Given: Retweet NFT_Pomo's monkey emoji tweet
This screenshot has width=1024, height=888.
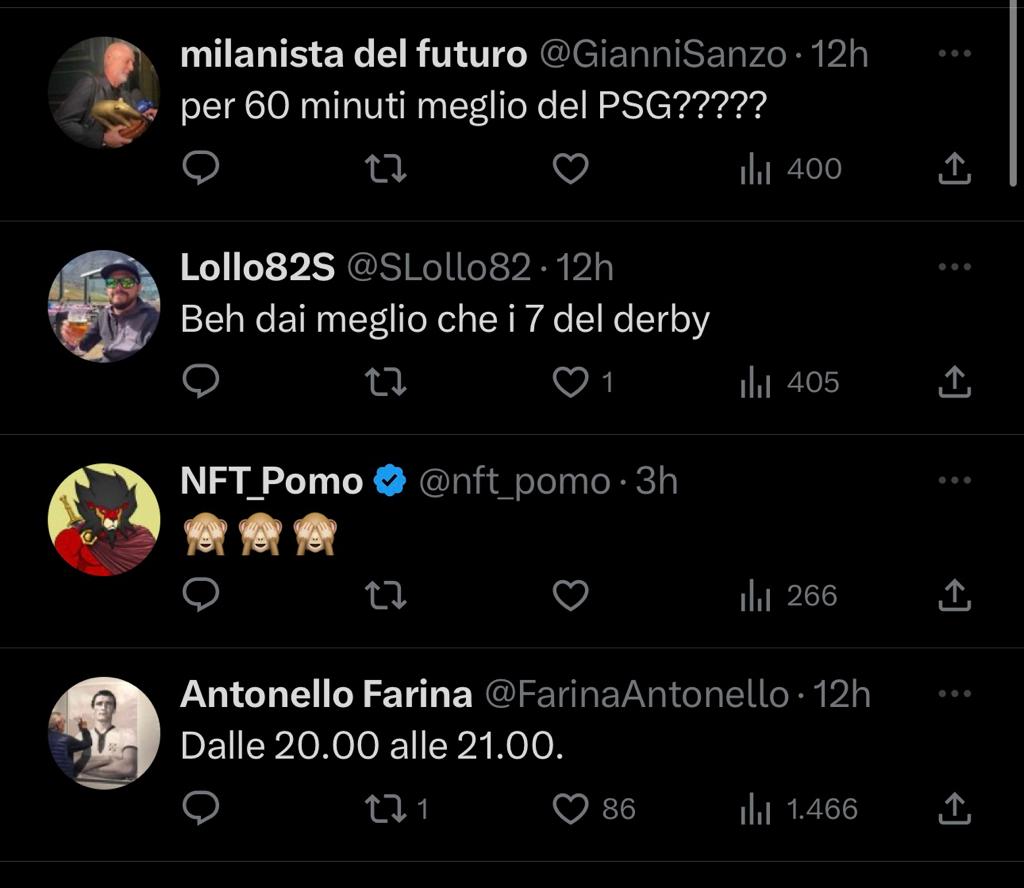Looking at the screenshot, I should [386, 596].
